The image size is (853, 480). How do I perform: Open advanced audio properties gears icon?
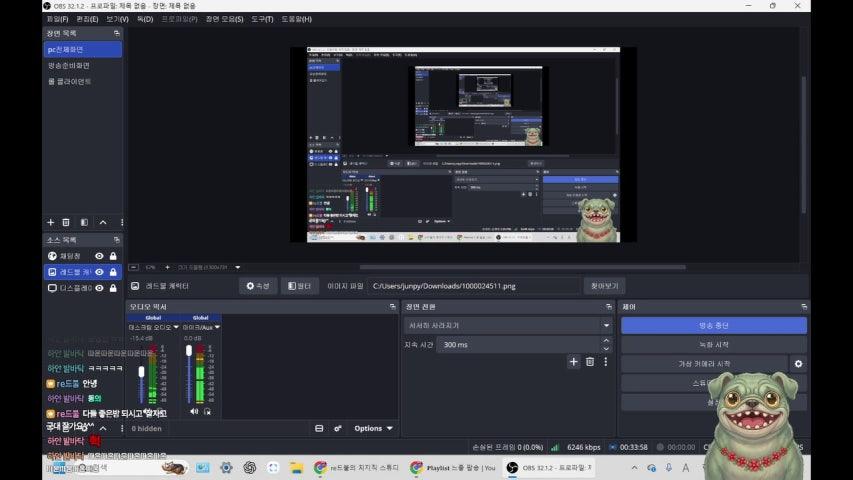pyautogui.click(x=338, y=428)
